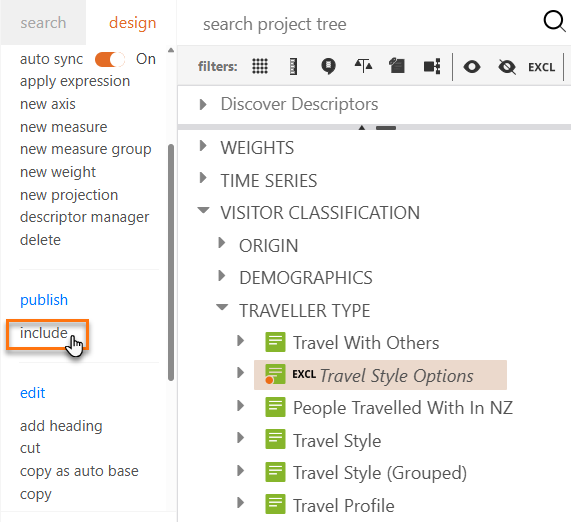This screenshot has height=522, width=571.
Task: Expand Travel Style Options
Action: point(240,373)
